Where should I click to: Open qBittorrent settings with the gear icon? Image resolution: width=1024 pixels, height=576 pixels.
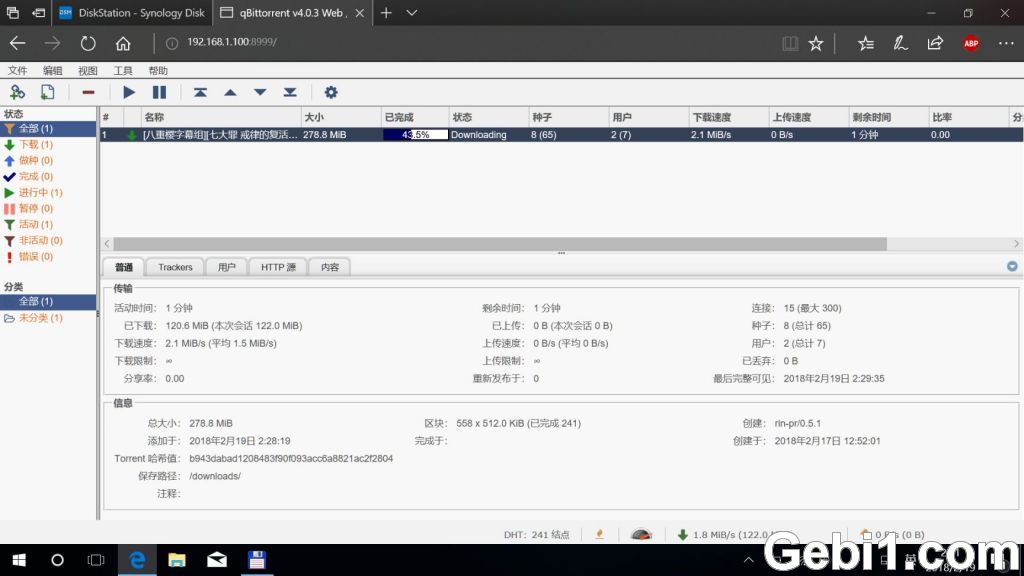[x=330, y=91]
